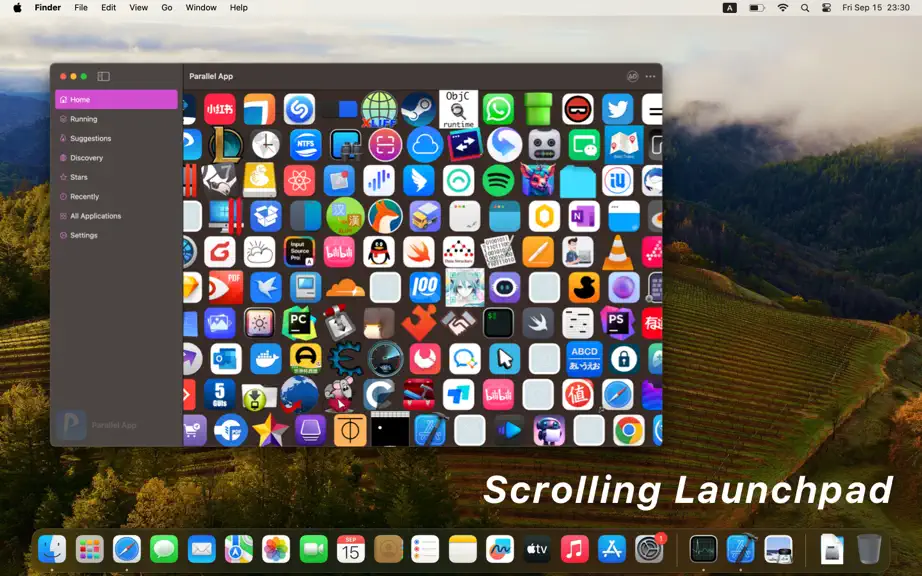Open the anime girl portrait app icon
The width and height of the screenshot is (922, 576).
point(465,287)
